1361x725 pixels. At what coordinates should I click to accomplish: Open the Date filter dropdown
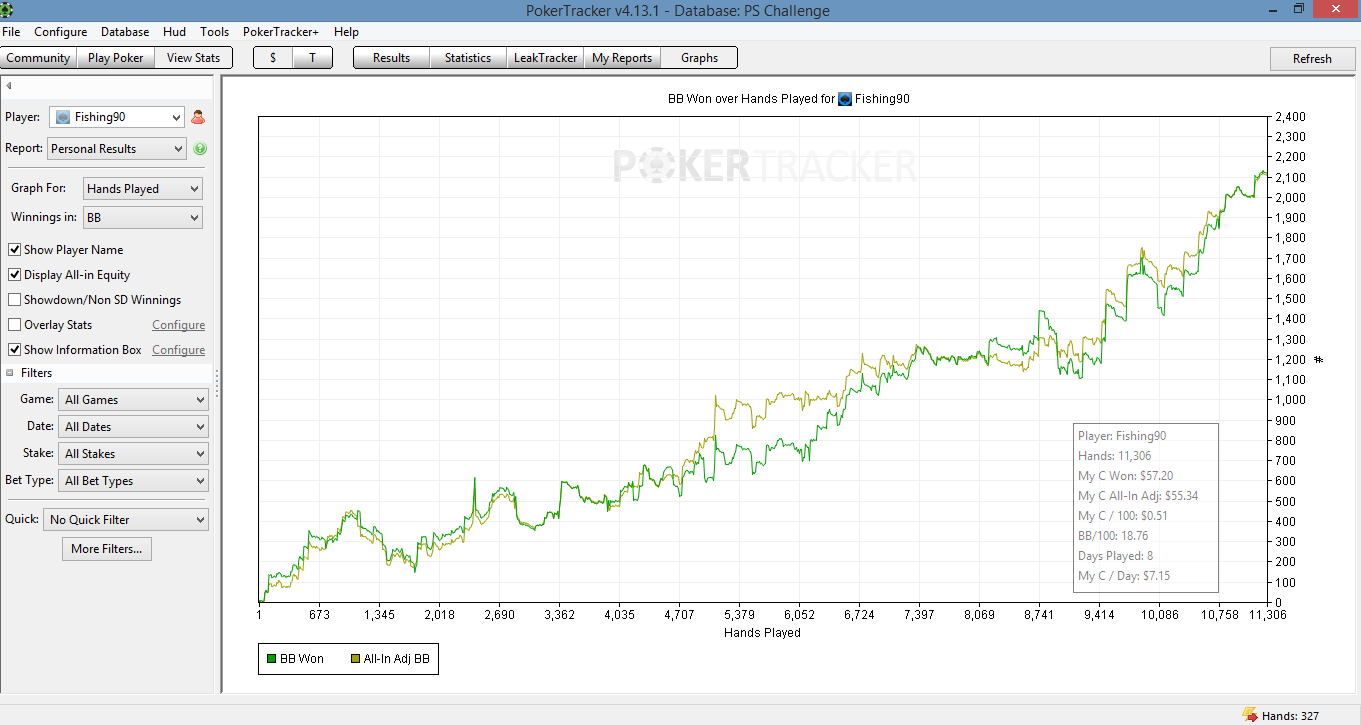tap(133, 427)
